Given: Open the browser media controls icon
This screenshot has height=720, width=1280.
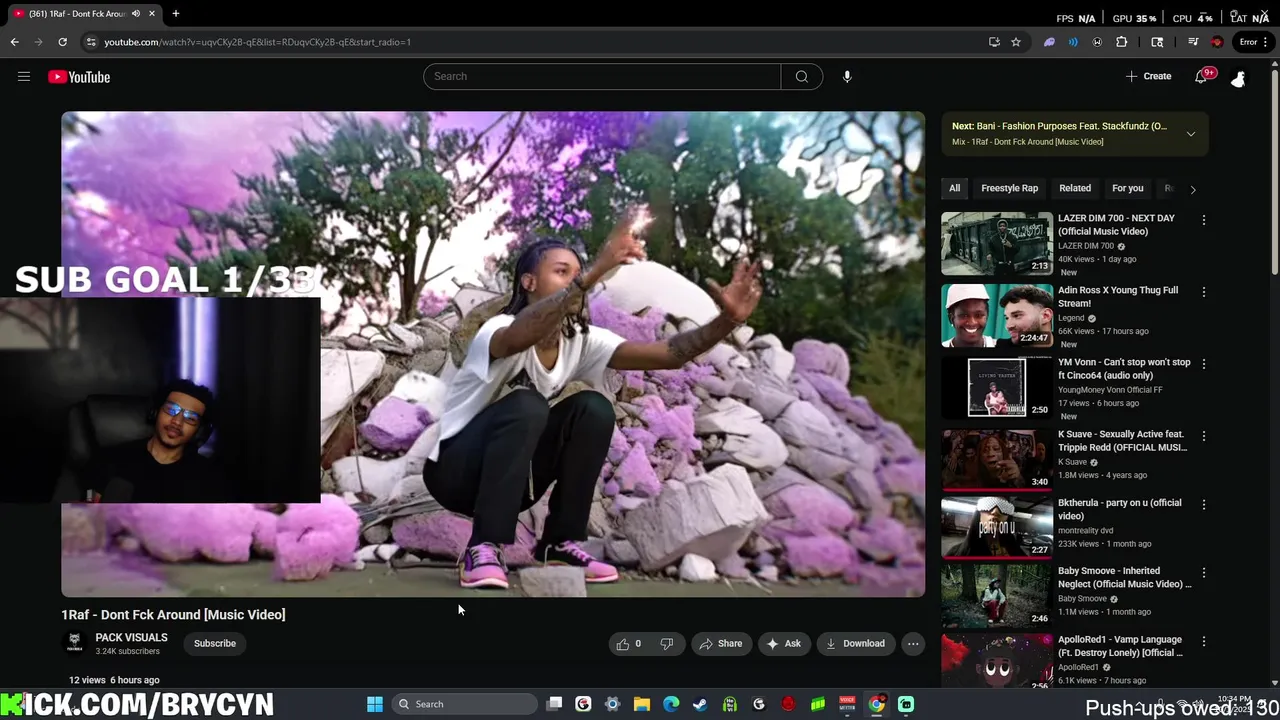Looking at the screenshot, I should point(1193,42).
